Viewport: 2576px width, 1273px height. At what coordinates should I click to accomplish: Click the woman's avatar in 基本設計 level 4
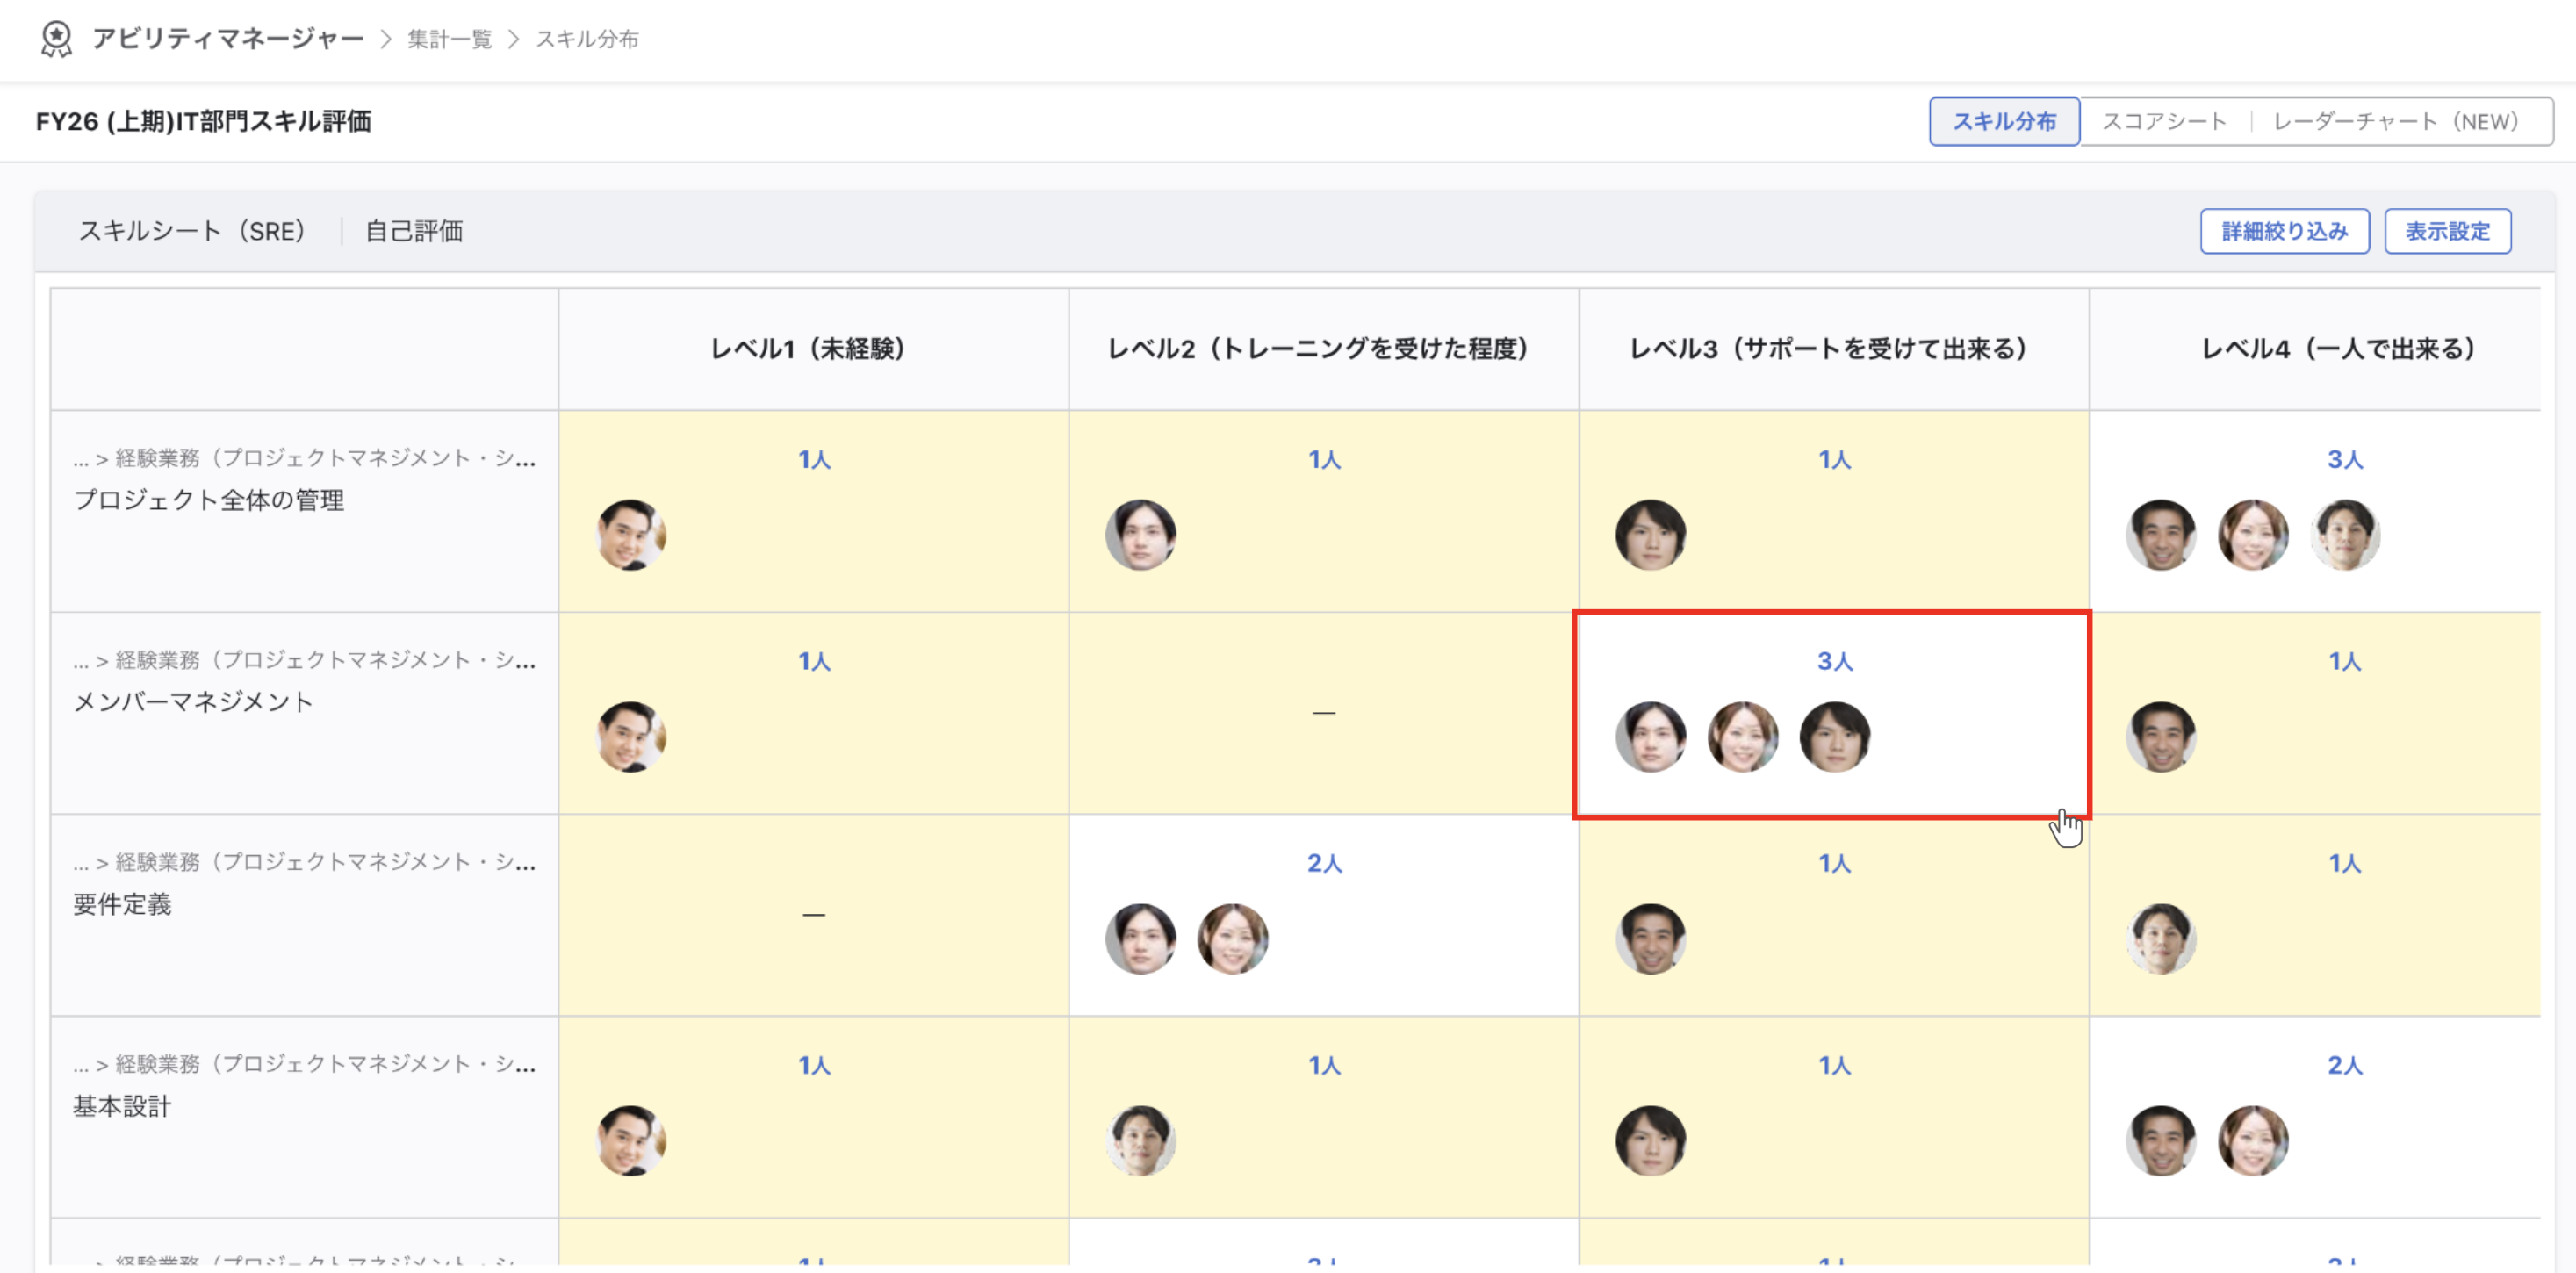point(2253,1141)
